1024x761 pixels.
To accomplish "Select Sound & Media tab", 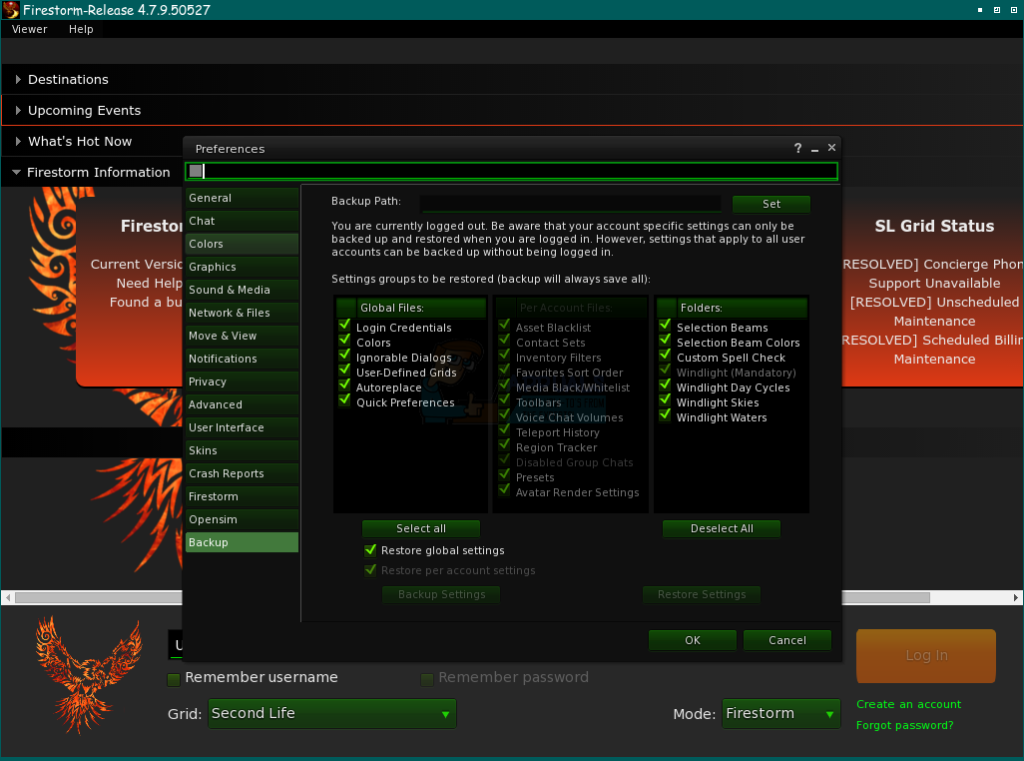I will coord(242,289).
